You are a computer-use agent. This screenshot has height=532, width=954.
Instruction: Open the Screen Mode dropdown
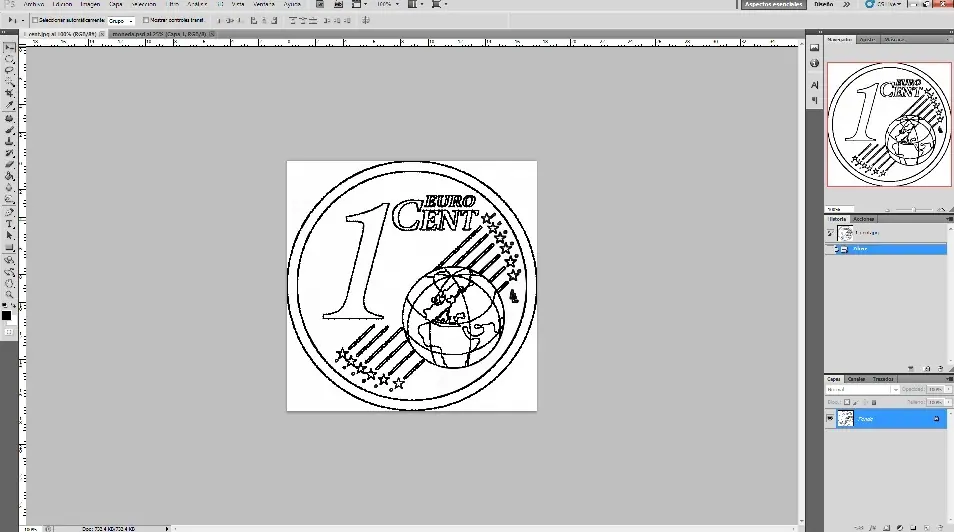439,4
